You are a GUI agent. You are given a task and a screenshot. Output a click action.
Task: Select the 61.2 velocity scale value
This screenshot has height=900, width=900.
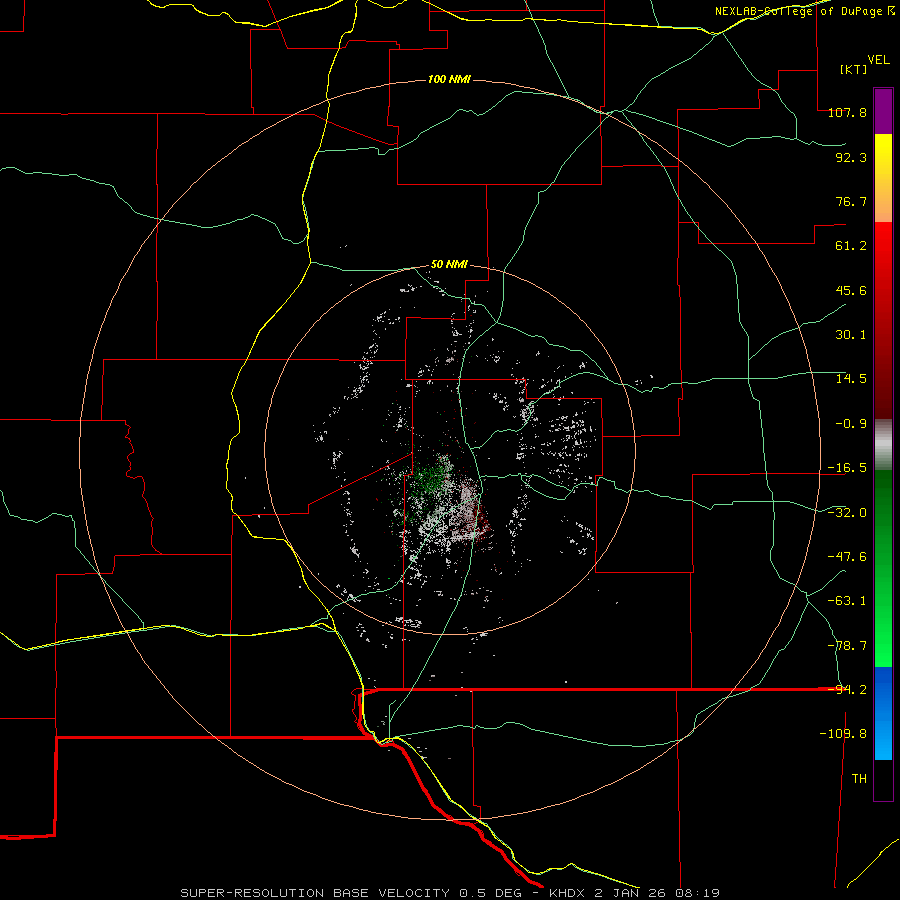point(851,246)
